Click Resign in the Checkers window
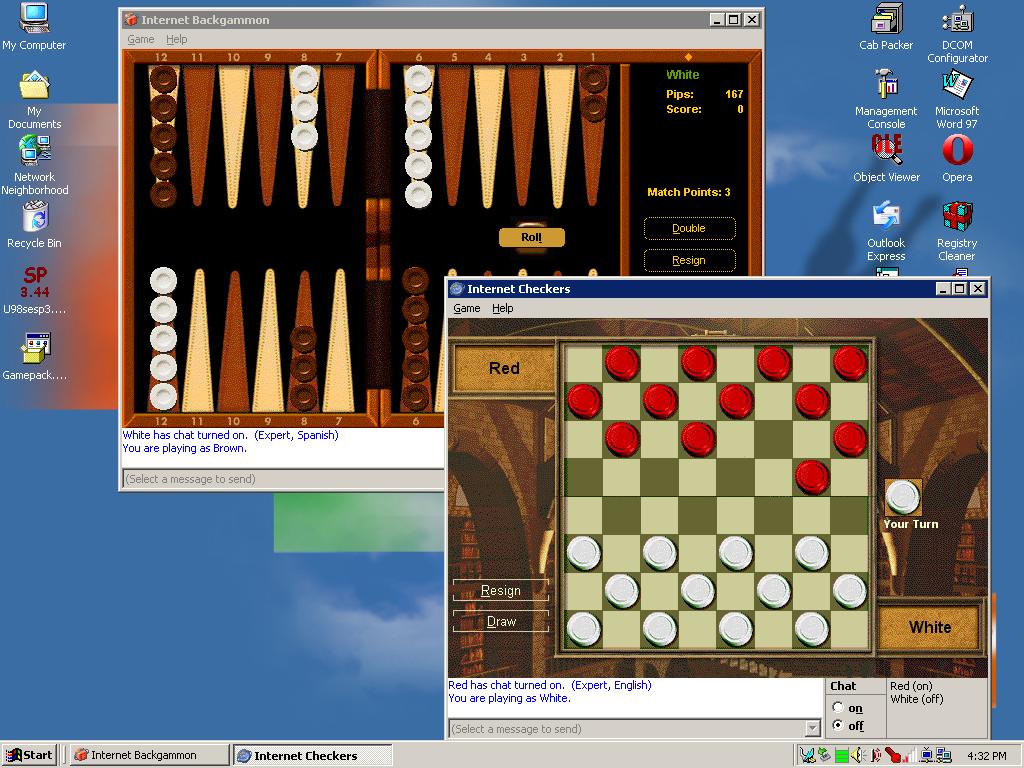 (501, 591)
